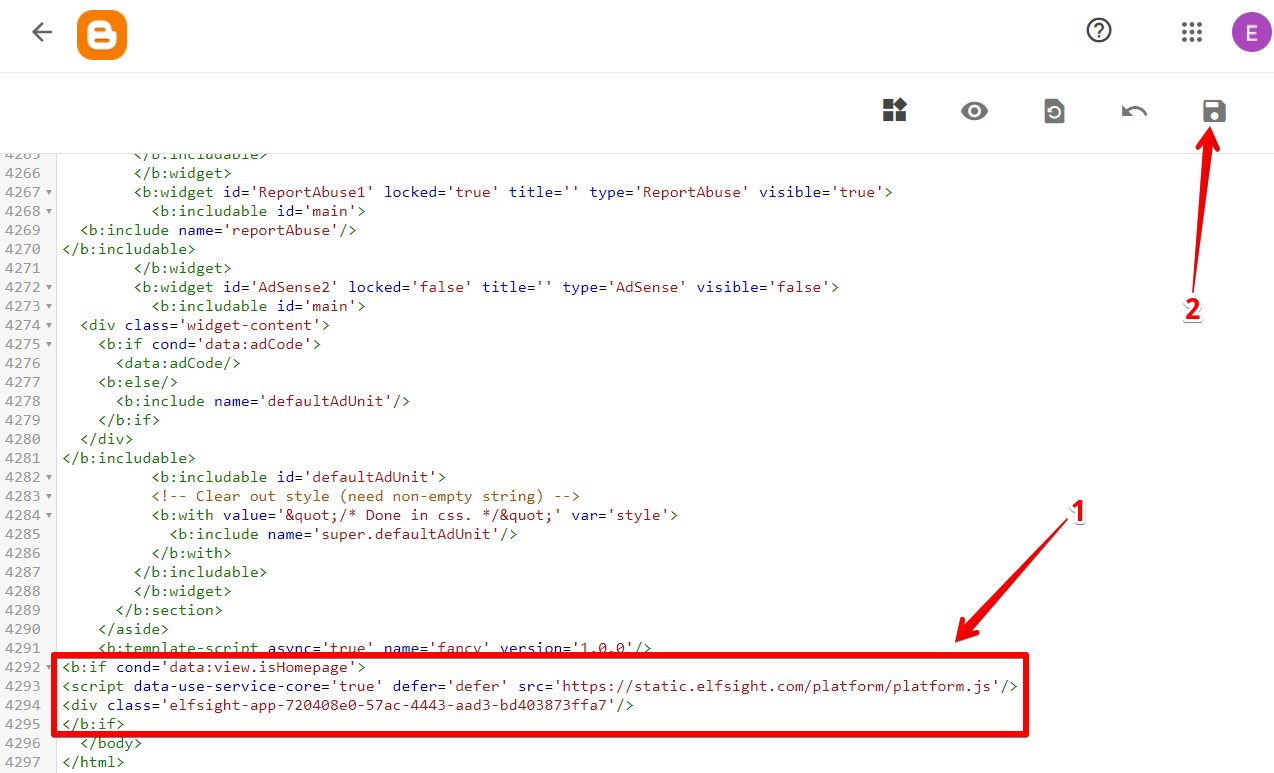The height and width of the screenshot is (773, 1274).
Task: Click the back arrow to exit the editor
Action: pyautogui.click(x=41, y=32)
